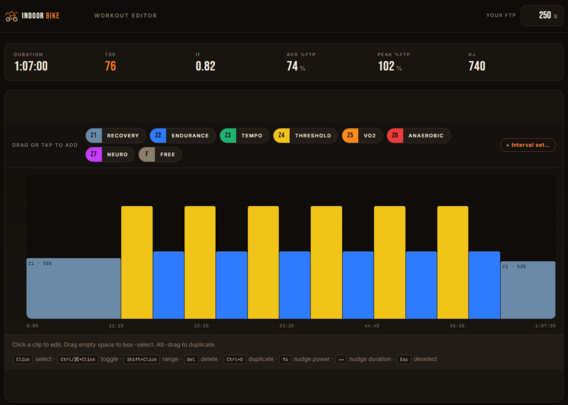This screenshot has height=405, width=568.
Task: Click the Esc deselect key badge
Action: (x=404, y=359)
